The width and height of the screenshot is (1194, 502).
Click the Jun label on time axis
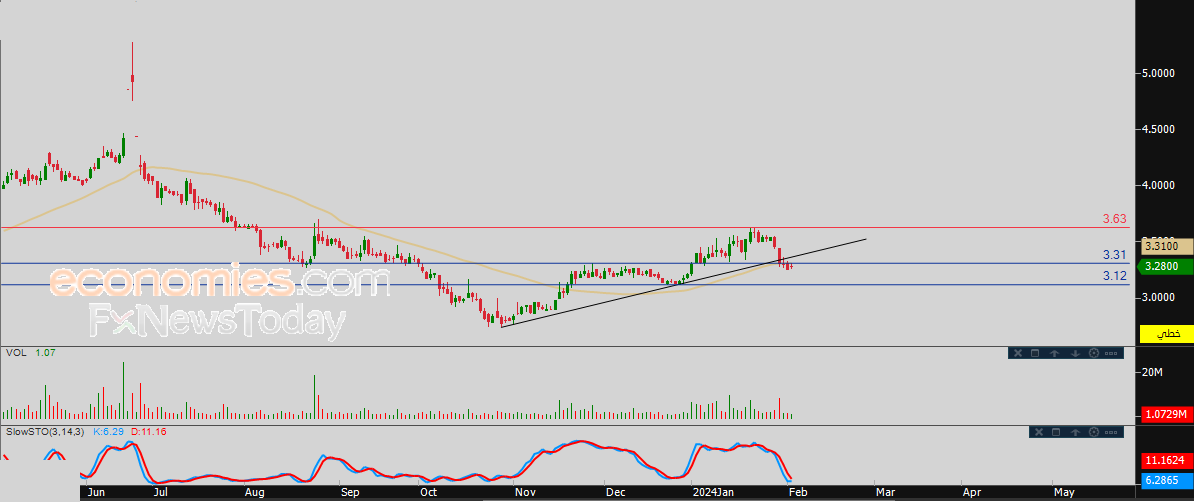click(98, 493)
